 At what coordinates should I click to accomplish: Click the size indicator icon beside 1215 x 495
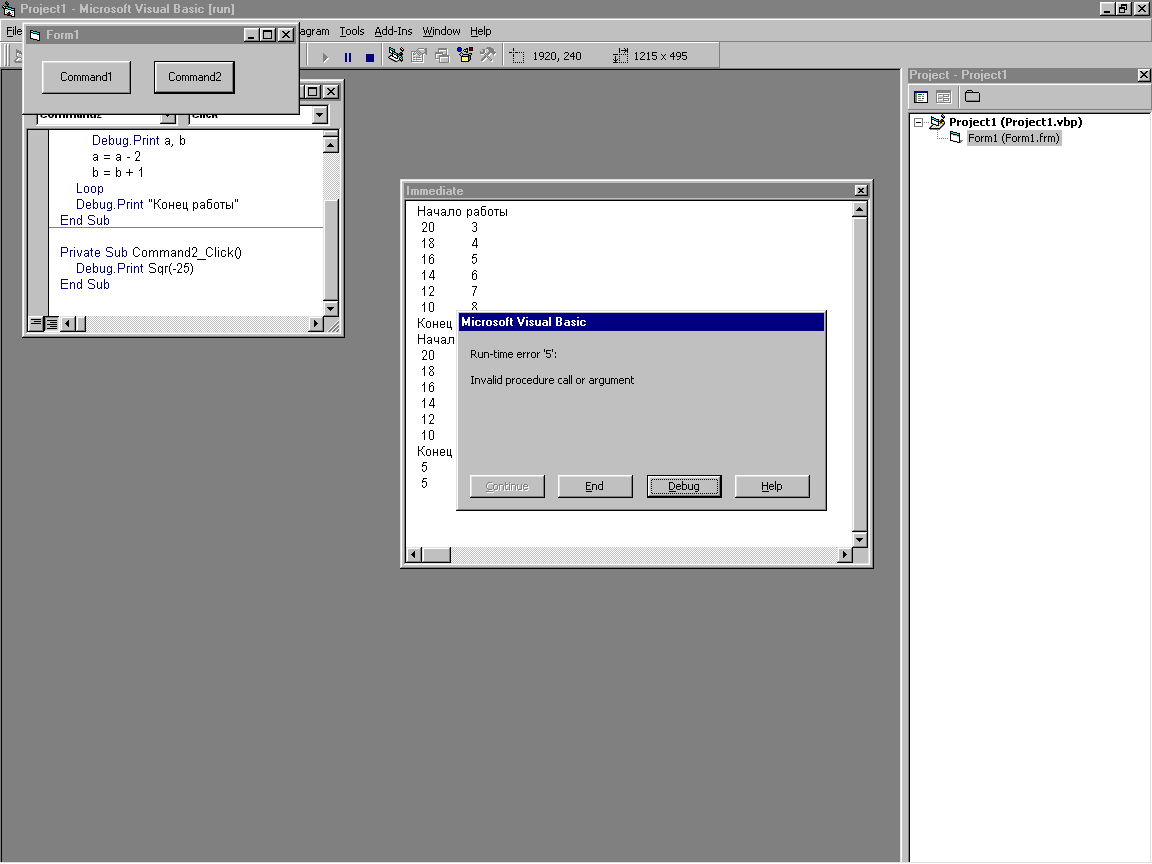621,57
